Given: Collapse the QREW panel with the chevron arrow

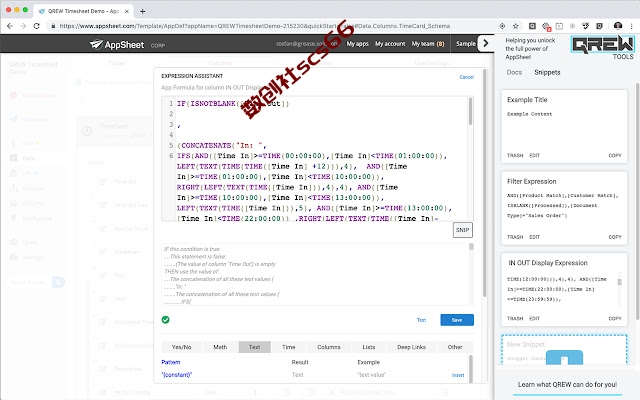Looking at the screenshot, I should click(485, 43).
